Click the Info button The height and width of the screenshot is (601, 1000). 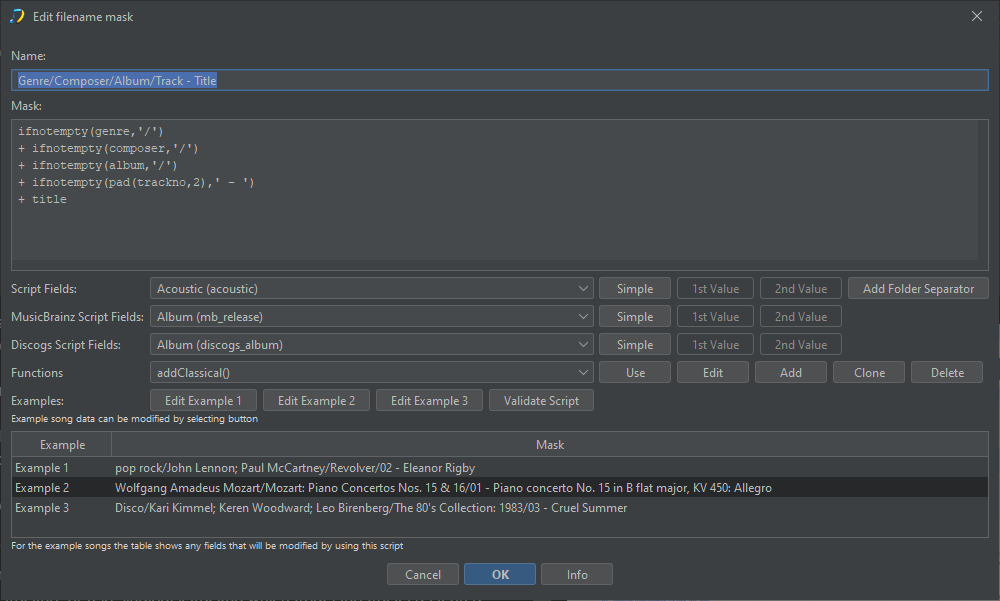pos(577,575)
